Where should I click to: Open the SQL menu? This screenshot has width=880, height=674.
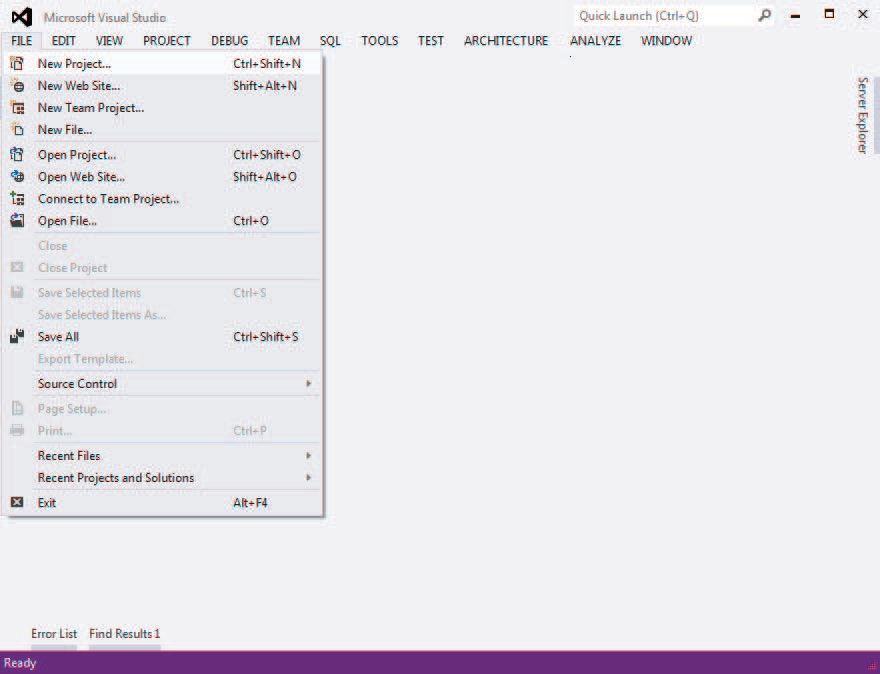pos(330,41)
